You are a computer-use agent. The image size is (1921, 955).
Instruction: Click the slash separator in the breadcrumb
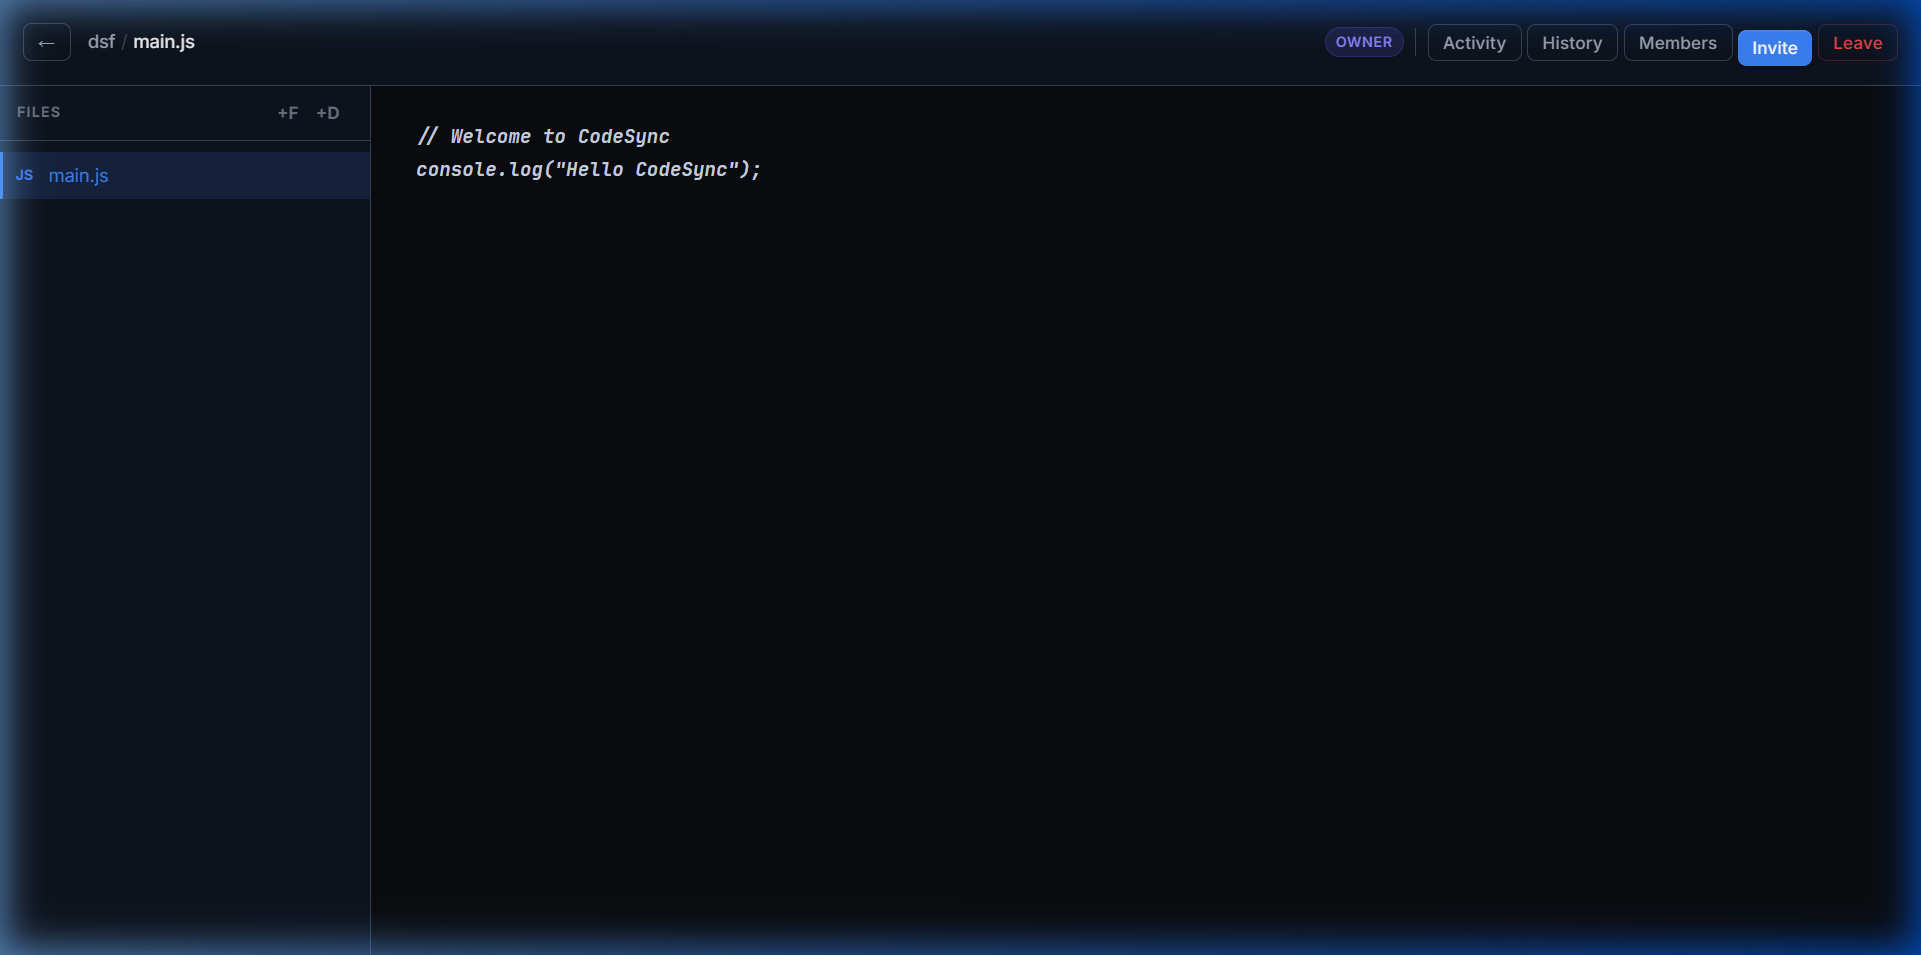coord(123,42)
